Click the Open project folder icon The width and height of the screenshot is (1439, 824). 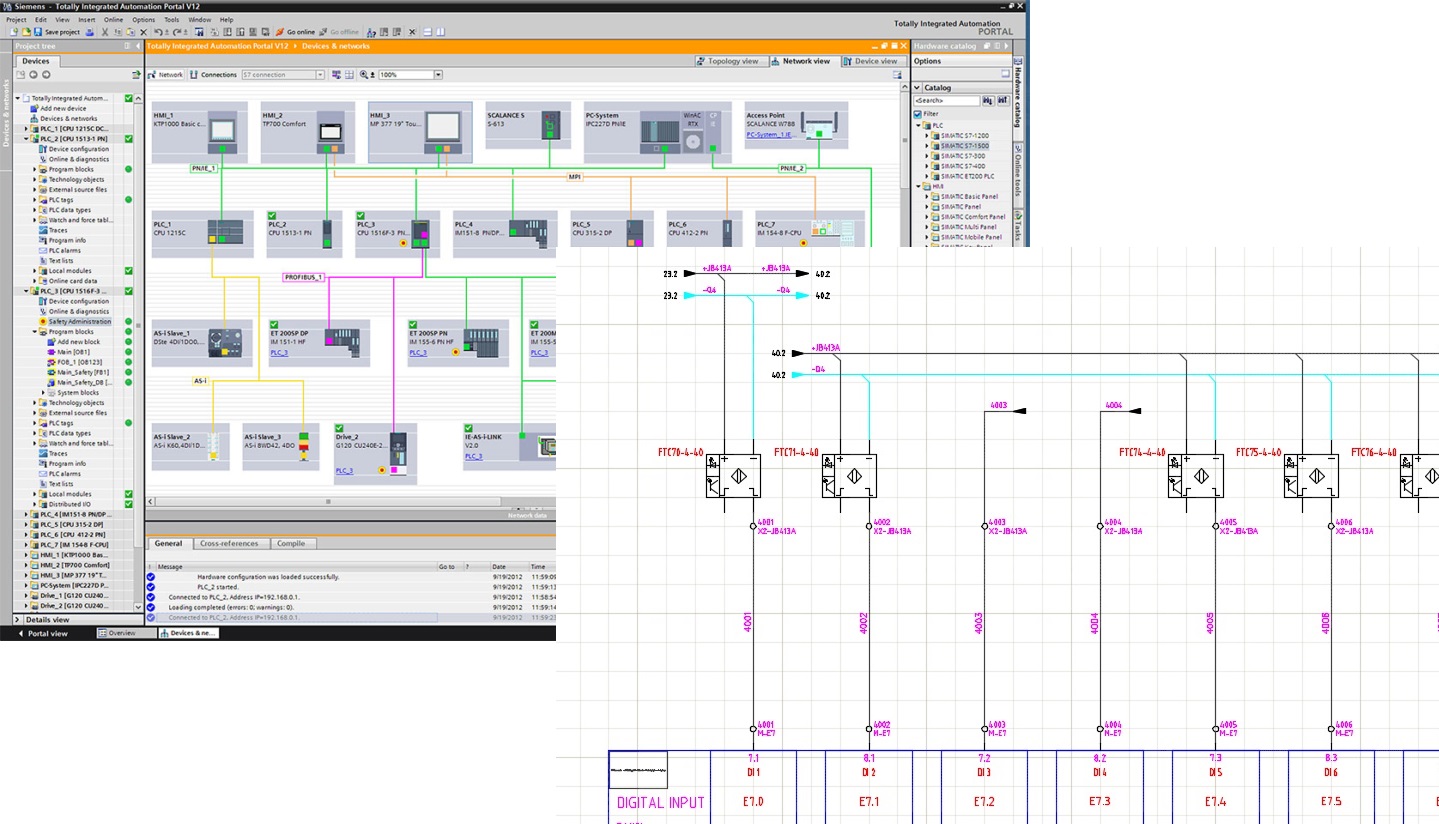pos(26,32)
